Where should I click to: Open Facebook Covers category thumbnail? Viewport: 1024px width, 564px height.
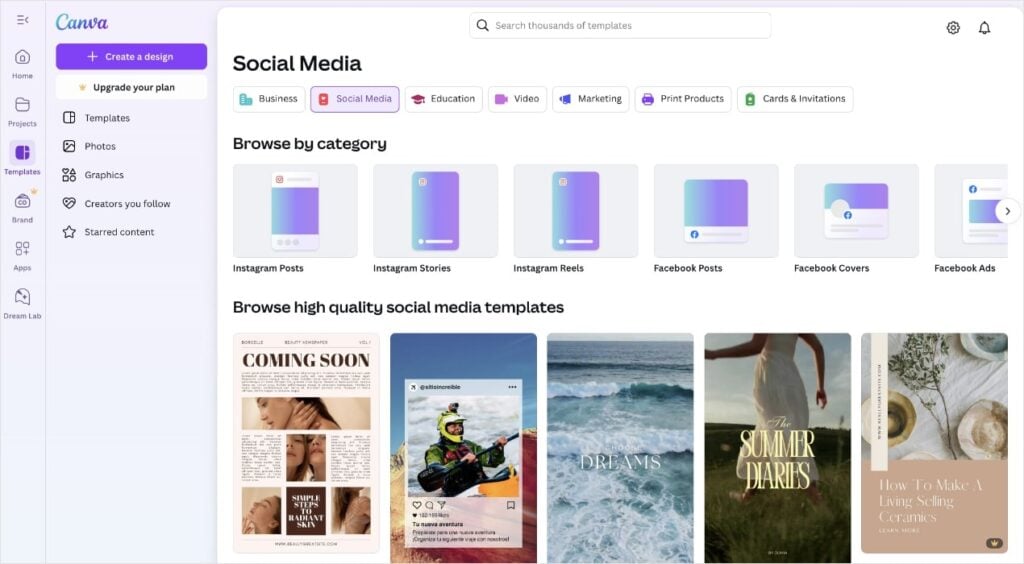click(856, 211)
